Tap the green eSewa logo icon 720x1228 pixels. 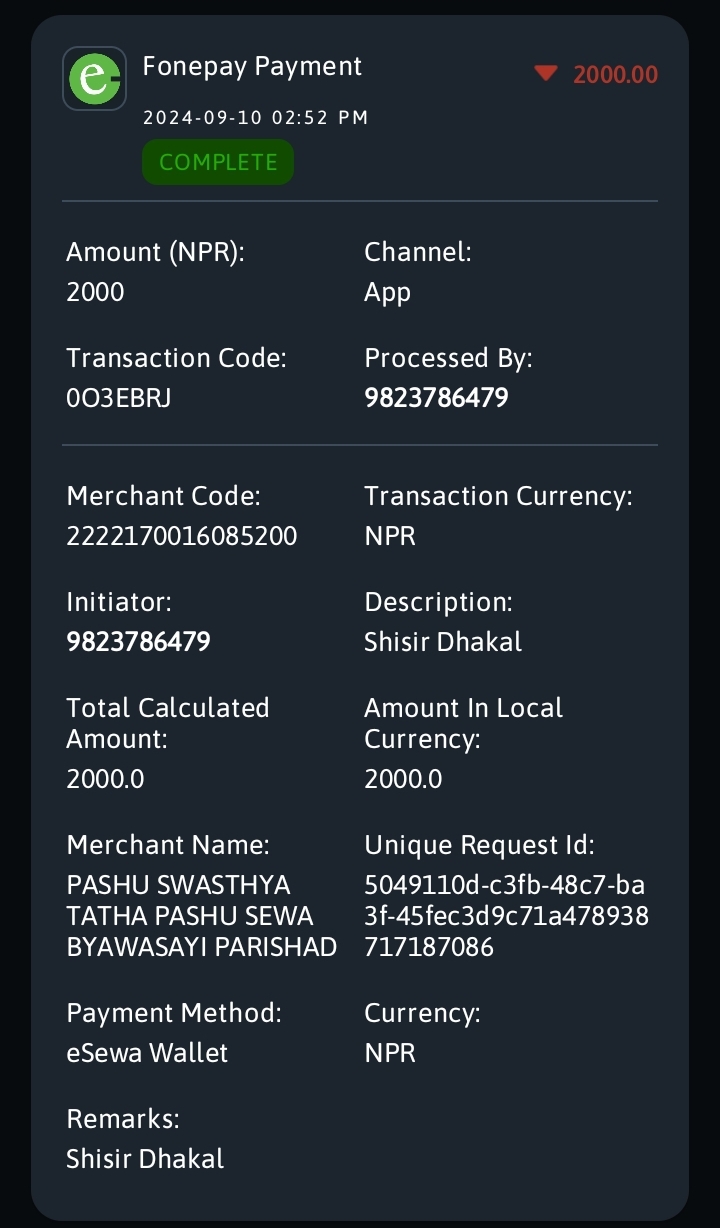point(94,78)
